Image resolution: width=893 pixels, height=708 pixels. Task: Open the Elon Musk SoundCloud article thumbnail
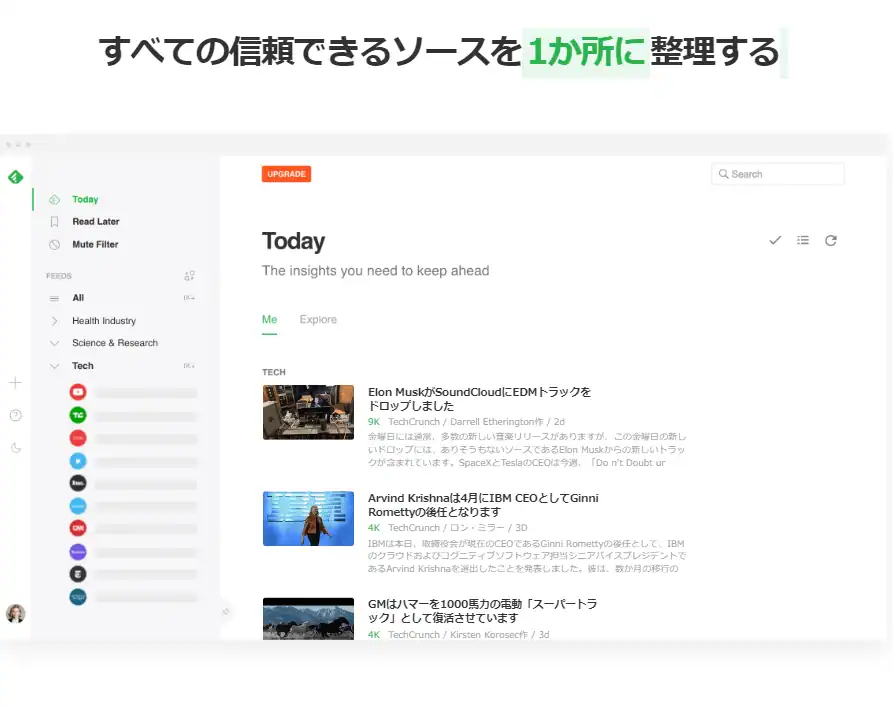[x=308, y=412]
